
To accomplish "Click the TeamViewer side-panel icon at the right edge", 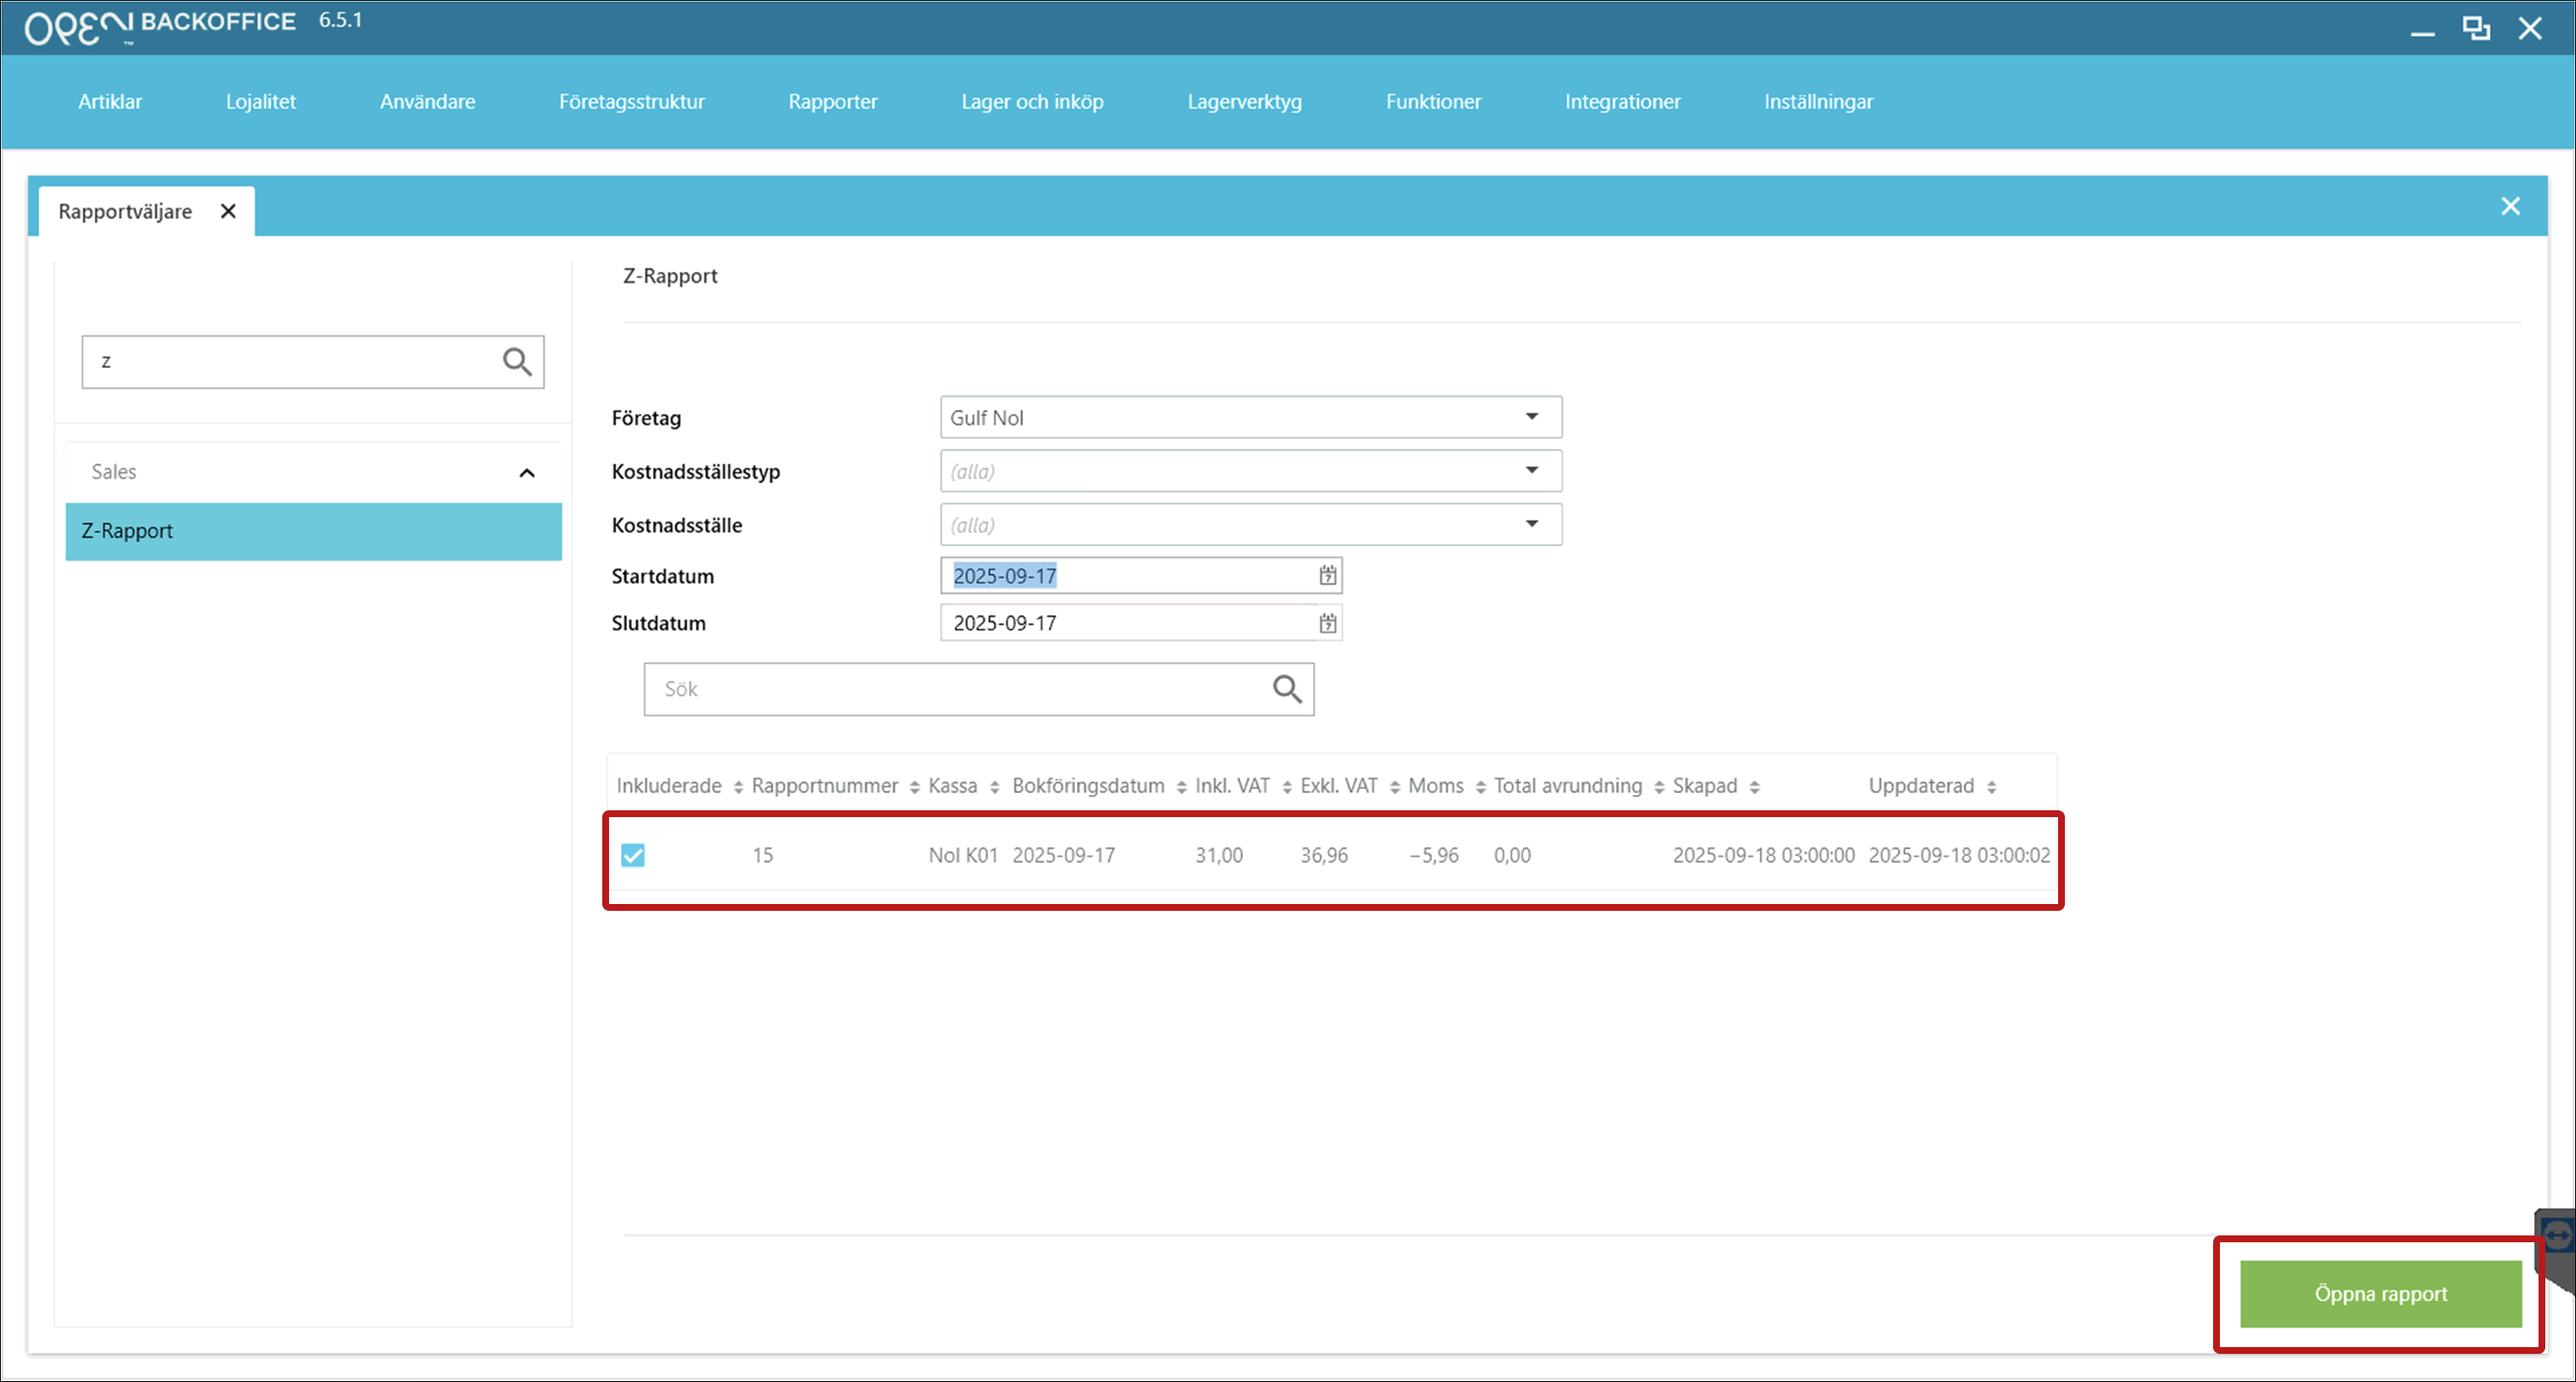I will point(2556,1236).
